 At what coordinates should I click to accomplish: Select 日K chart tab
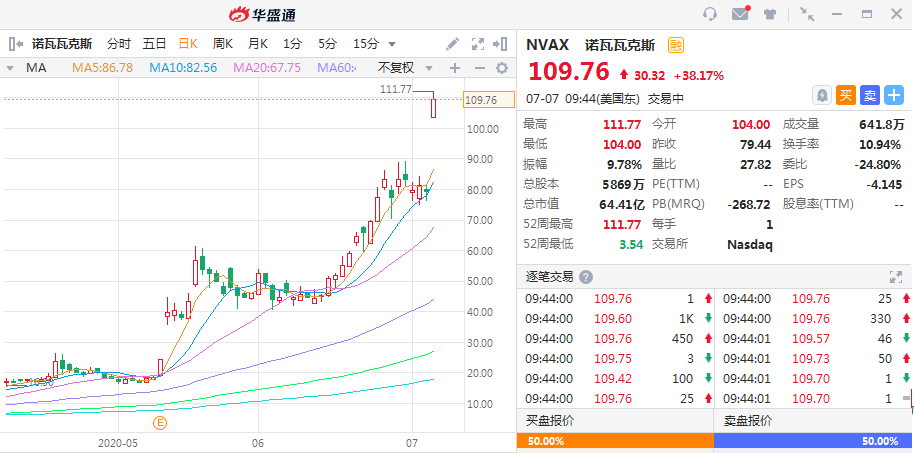tap(189, 44)
